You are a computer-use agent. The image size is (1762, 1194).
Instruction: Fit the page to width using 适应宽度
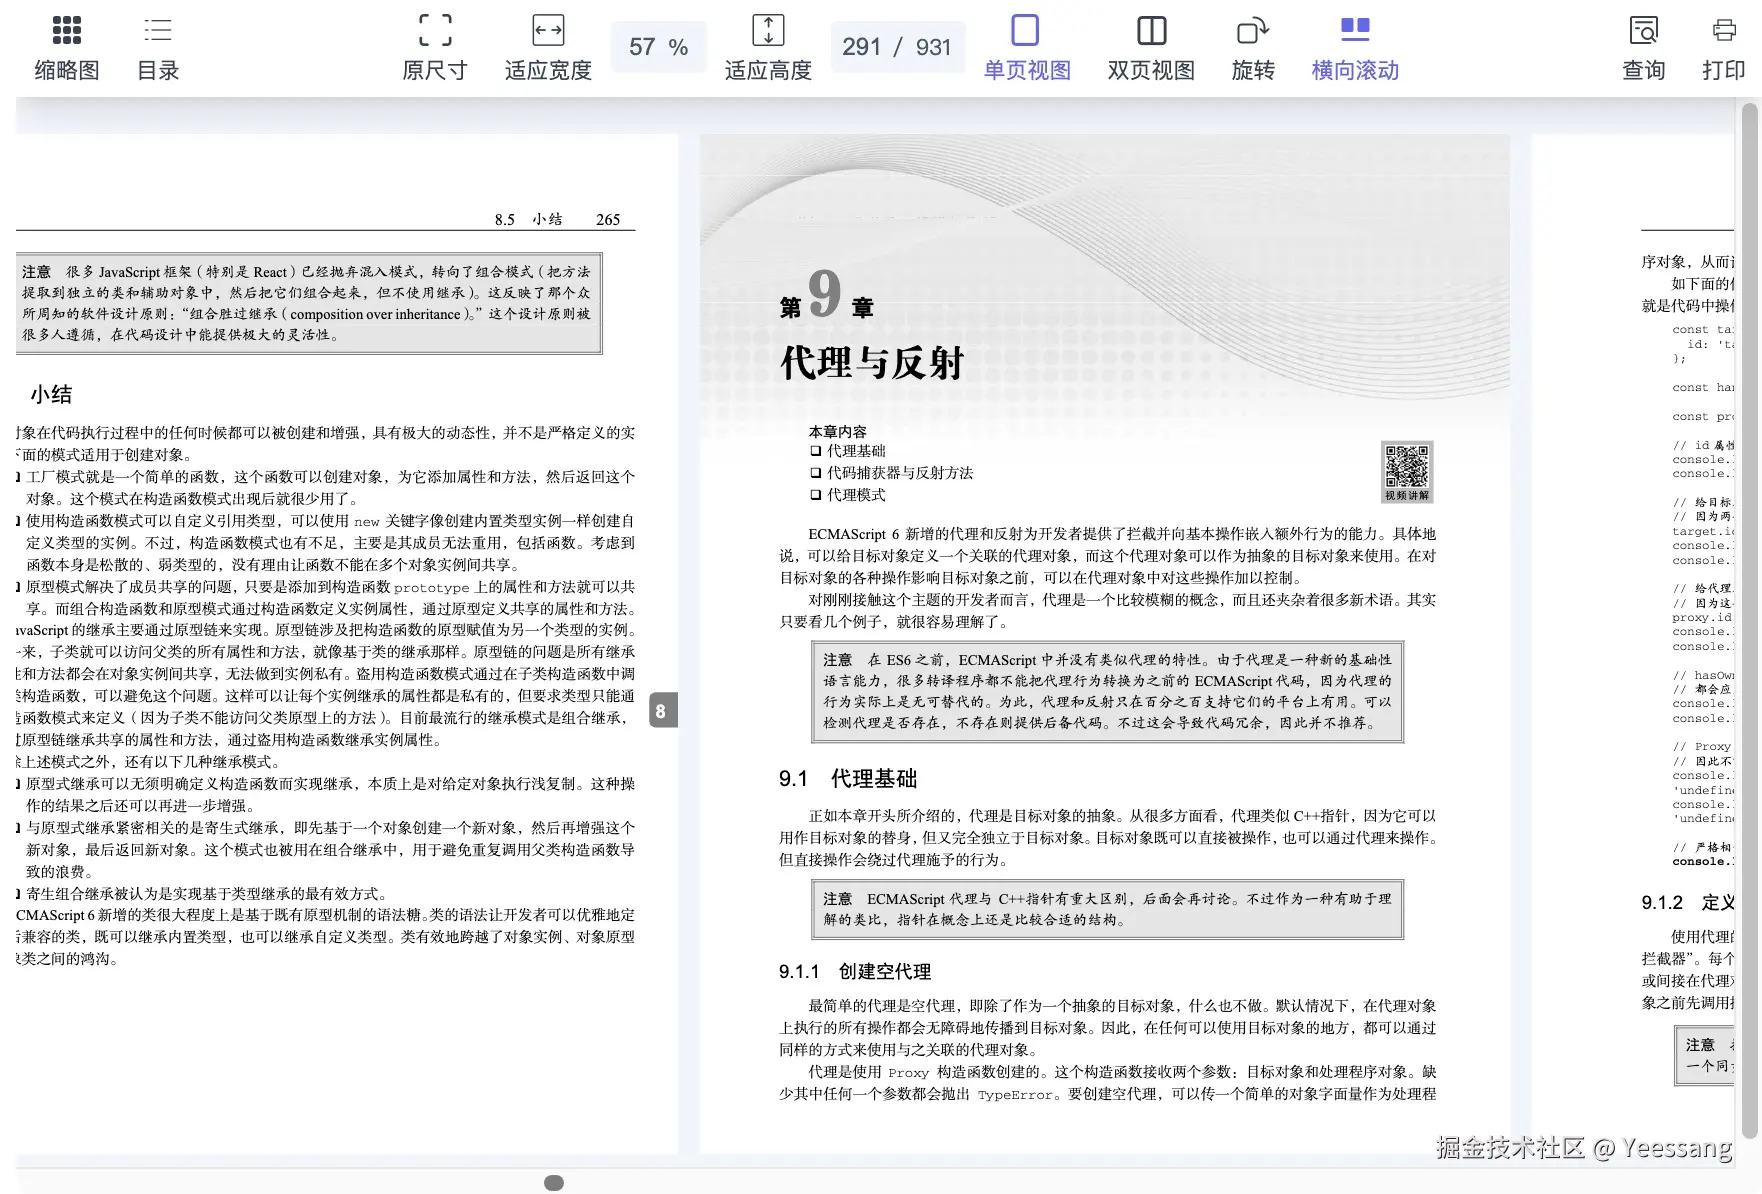pos(546,45)
